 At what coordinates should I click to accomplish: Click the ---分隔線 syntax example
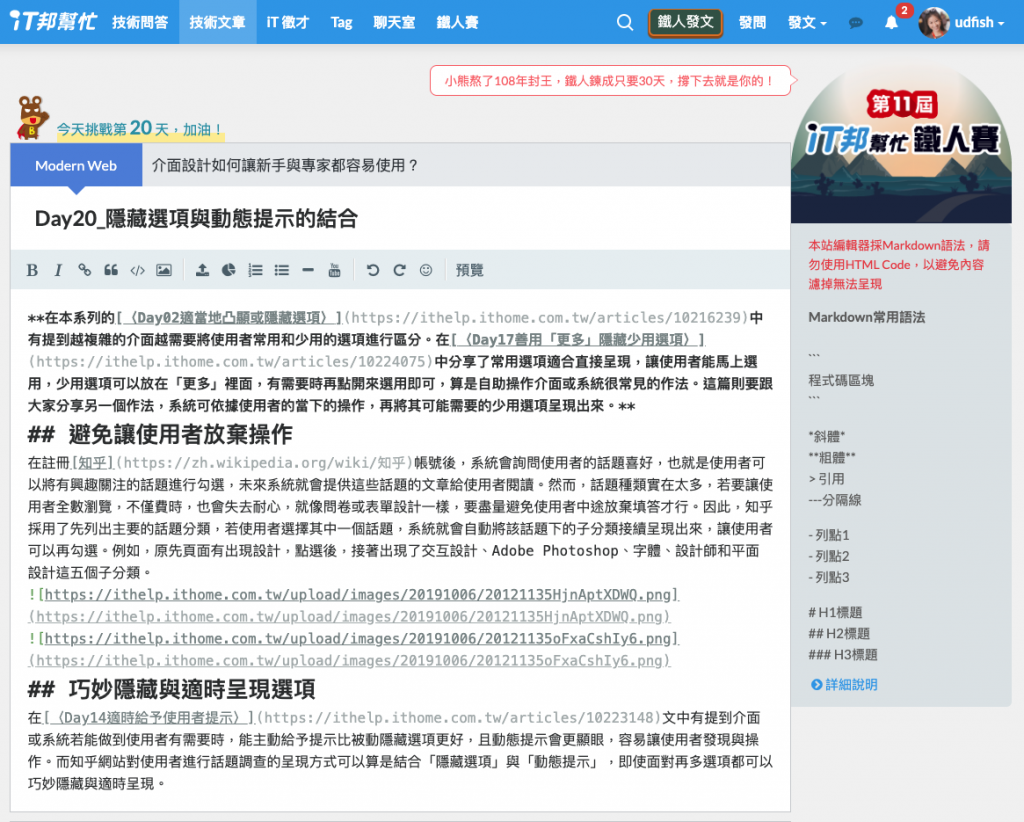pyautogui.click(x=835, y=500)
